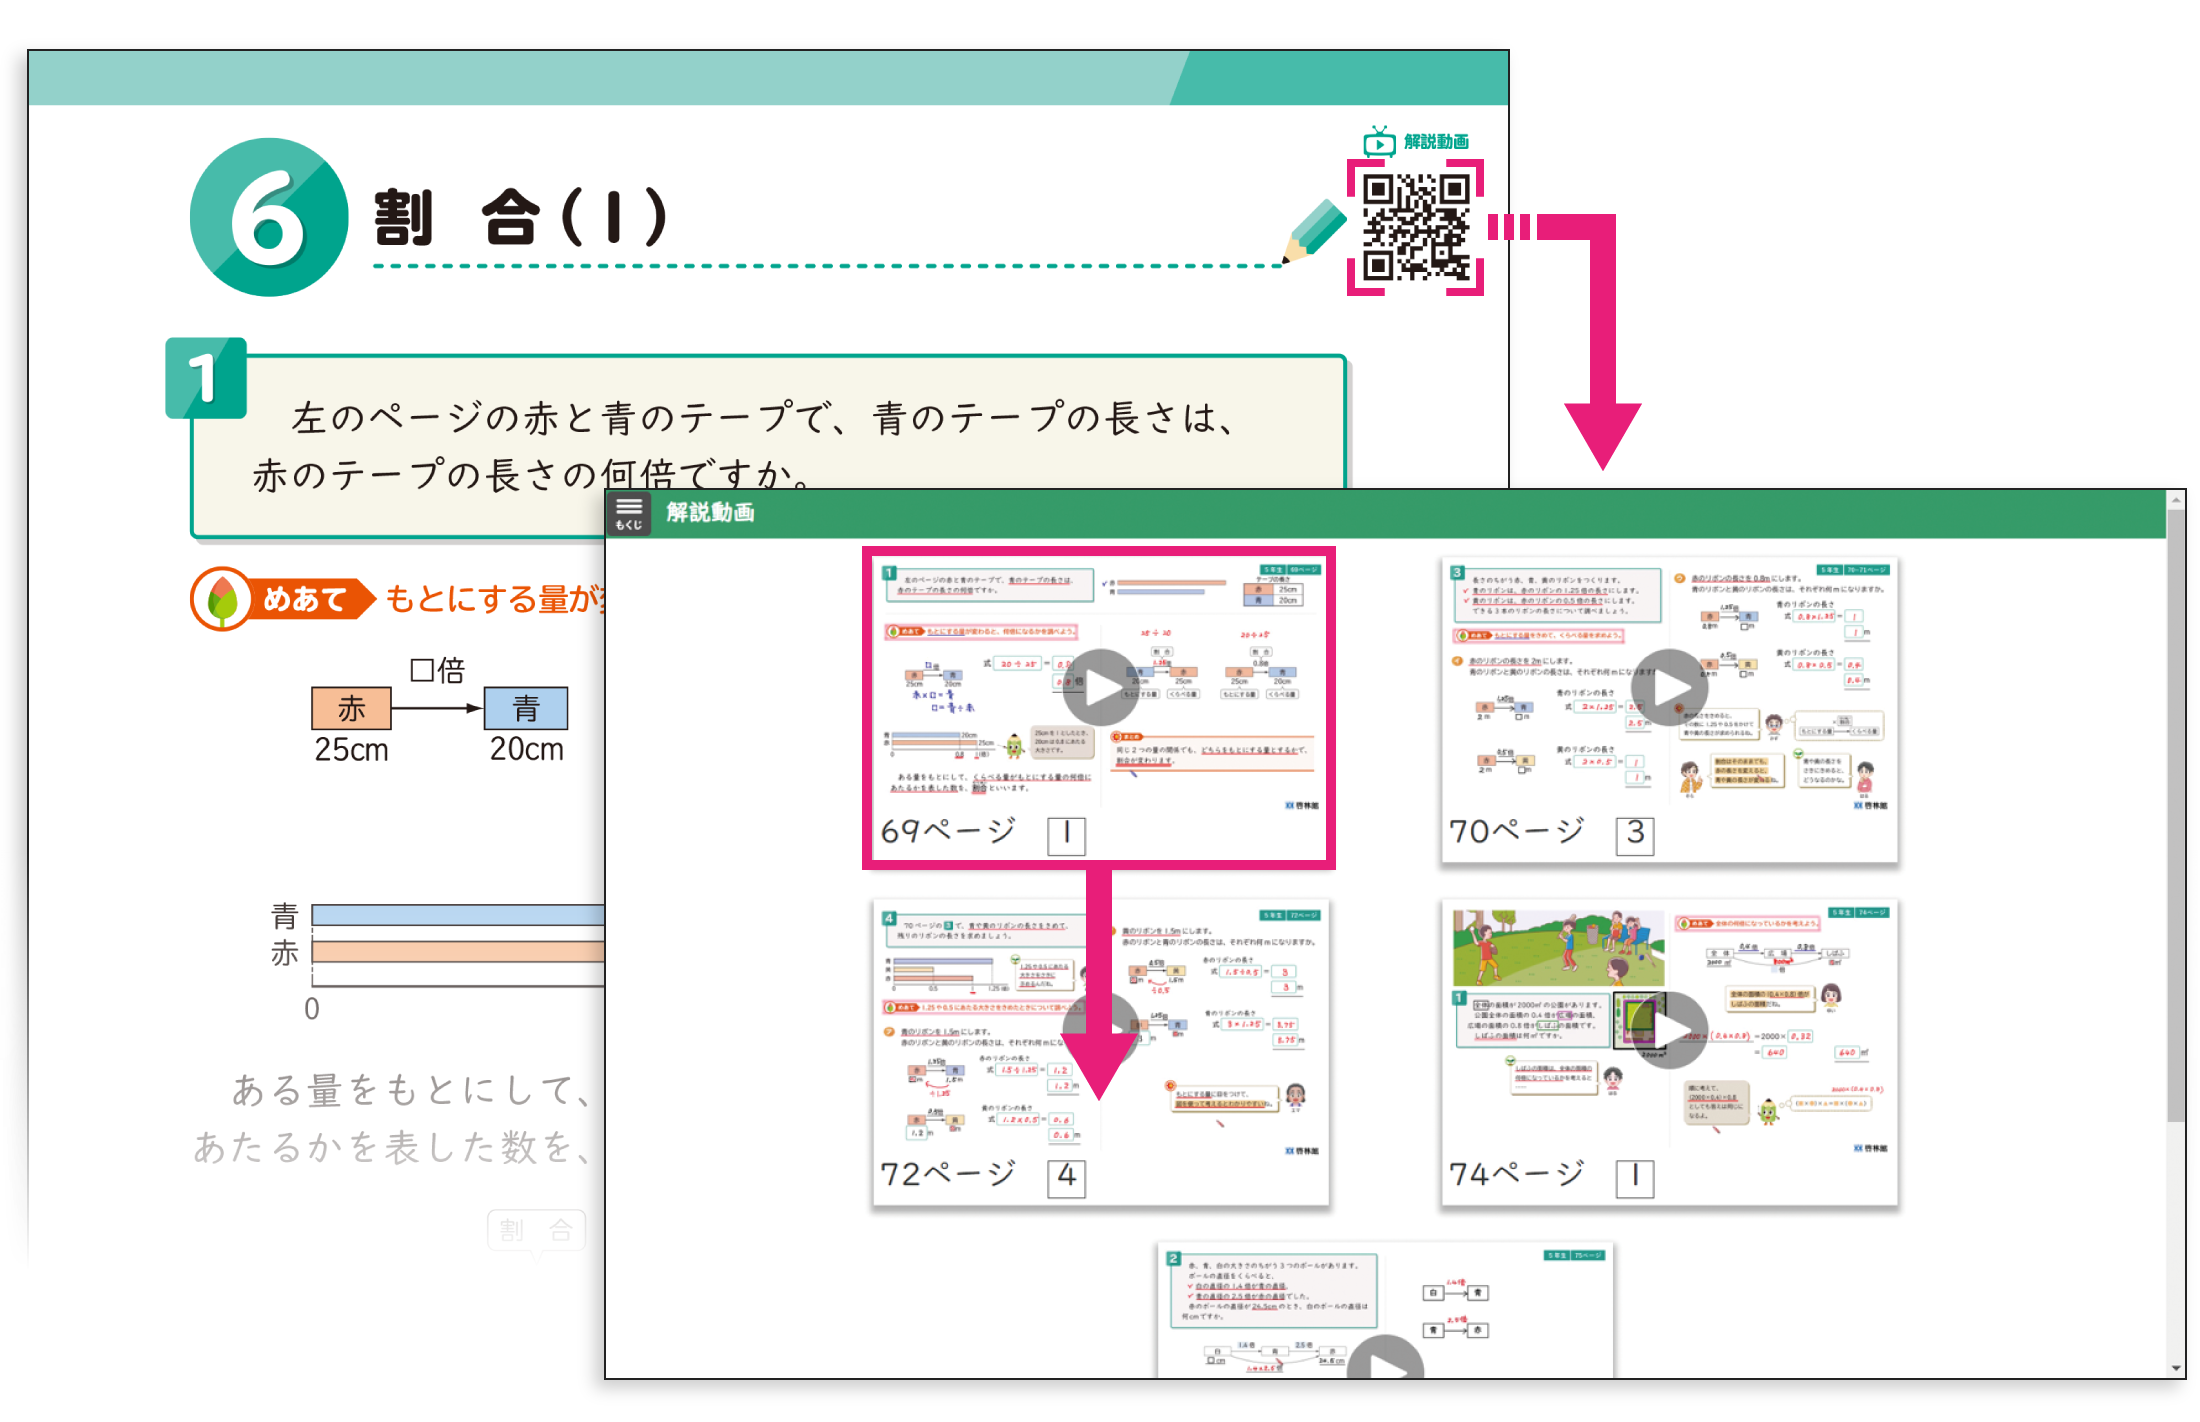Click the 70ページ caption label
The image size is (2200, 1422).
[x=1517, y=831]
